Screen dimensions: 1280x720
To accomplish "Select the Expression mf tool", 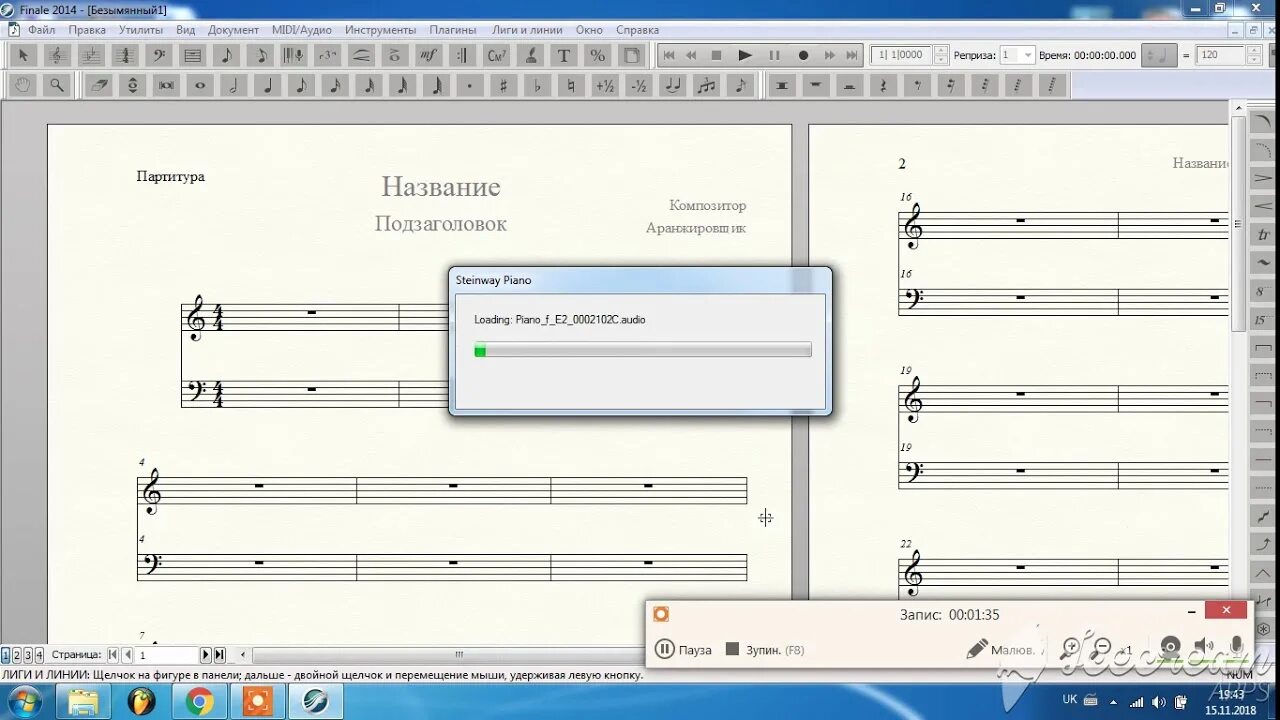I will (x=429, y=55).
